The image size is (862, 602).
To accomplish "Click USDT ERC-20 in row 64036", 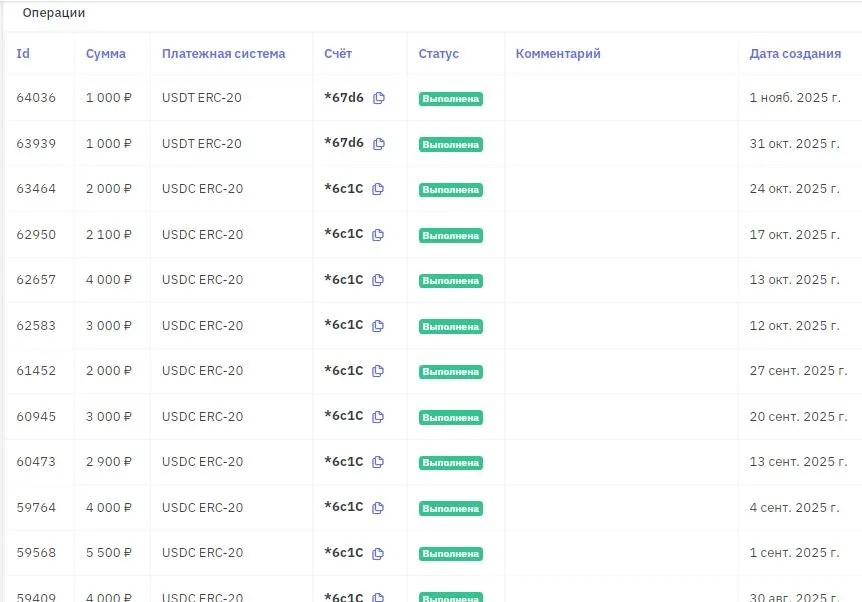I will click(202, 98).
